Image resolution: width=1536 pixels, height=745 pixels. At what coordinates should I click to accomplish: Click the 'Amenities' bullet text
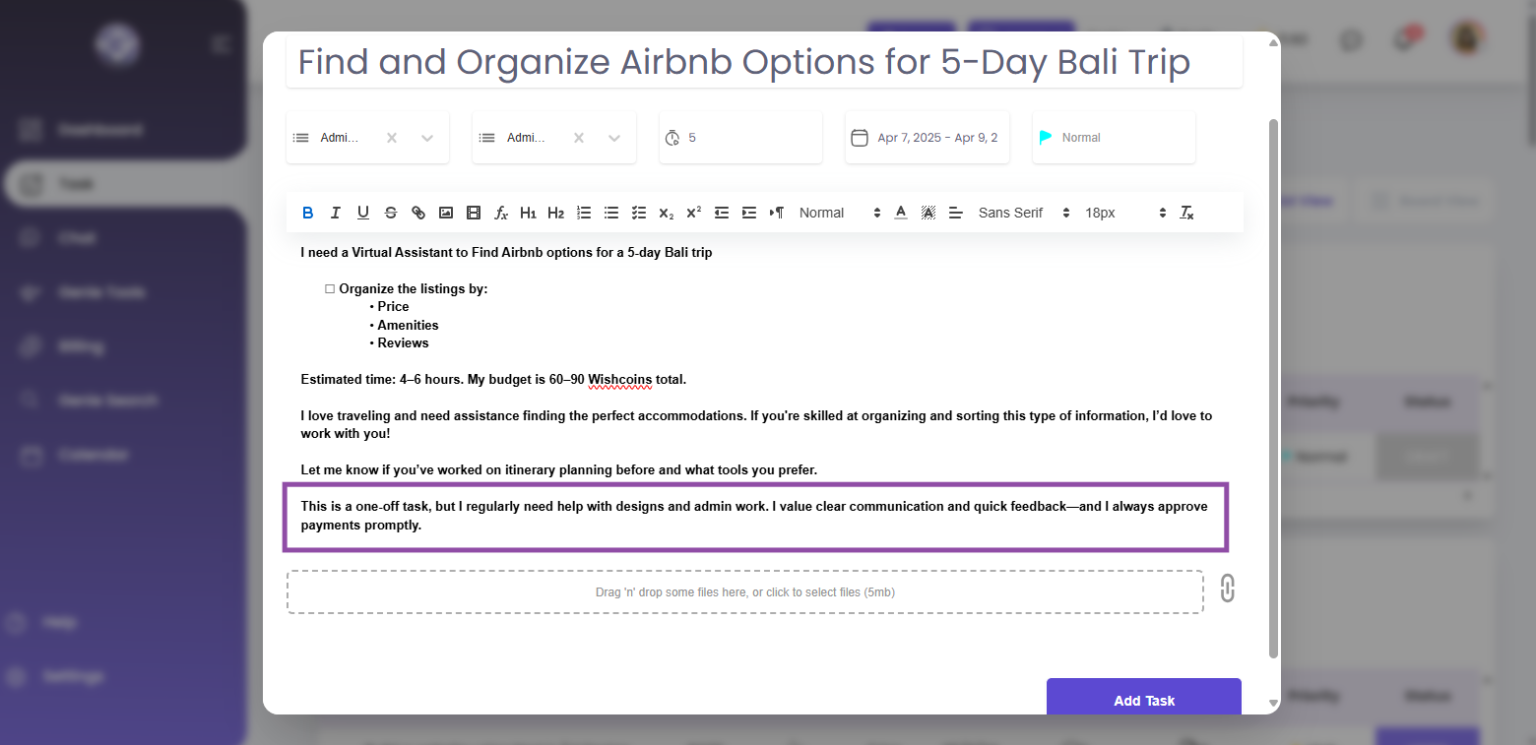(x=408, y=325)
